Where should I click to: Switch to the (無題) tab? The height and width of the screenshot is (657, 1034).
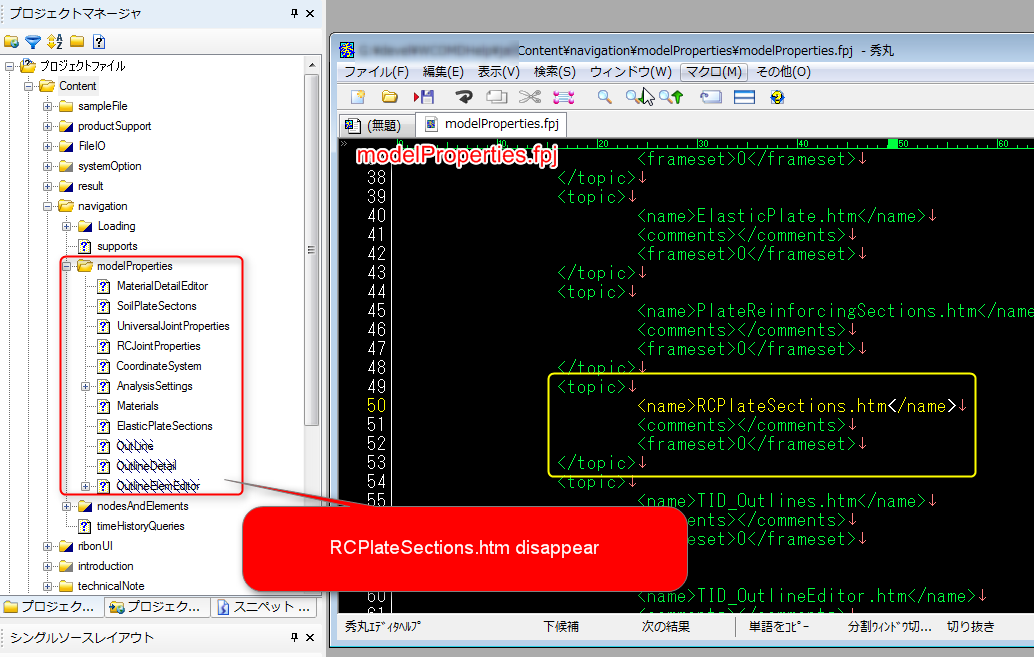coord(377,125)
